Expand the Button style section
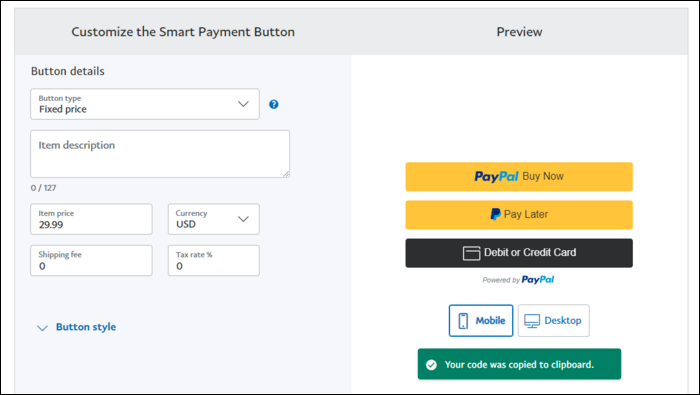The width and height of the screenshot is (700, 395). coord(76,327)
